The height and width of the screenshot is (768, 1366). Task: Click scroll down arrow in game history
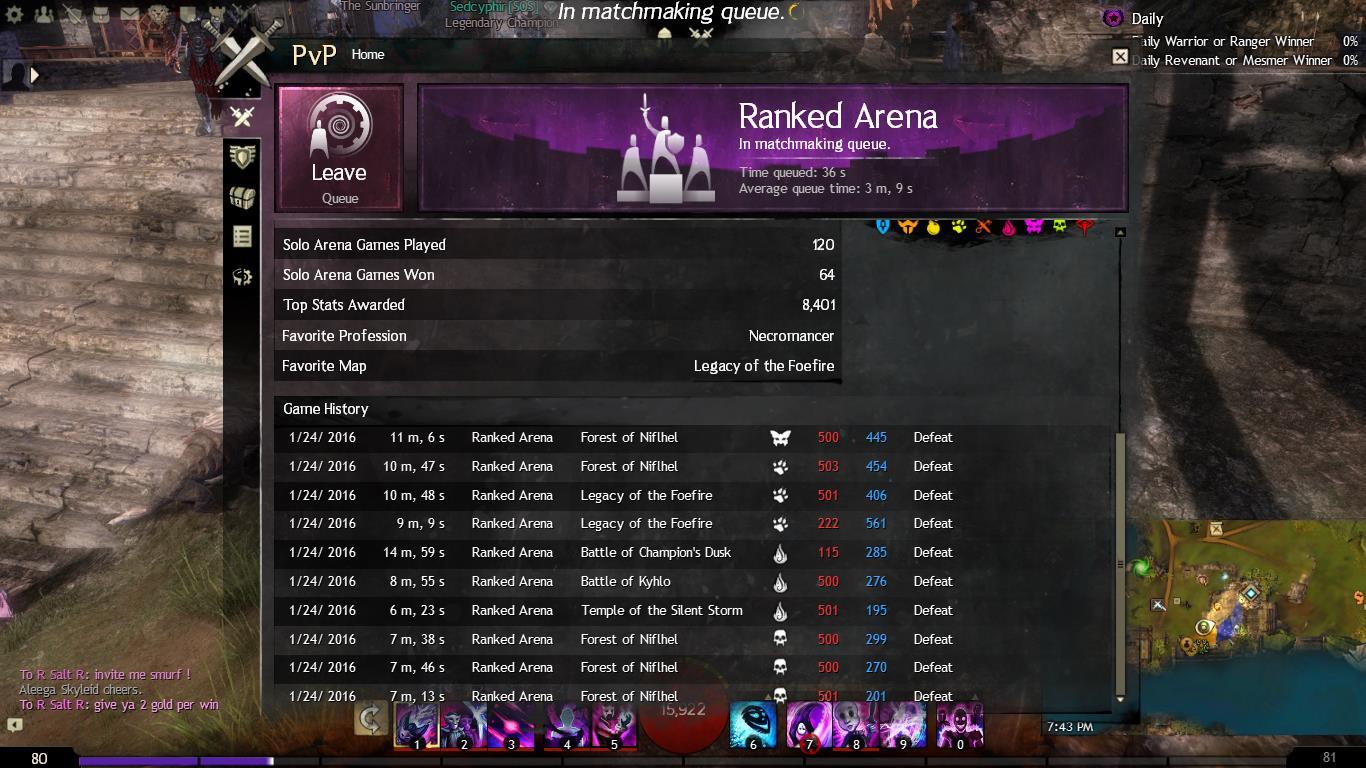click(1120, 699)
